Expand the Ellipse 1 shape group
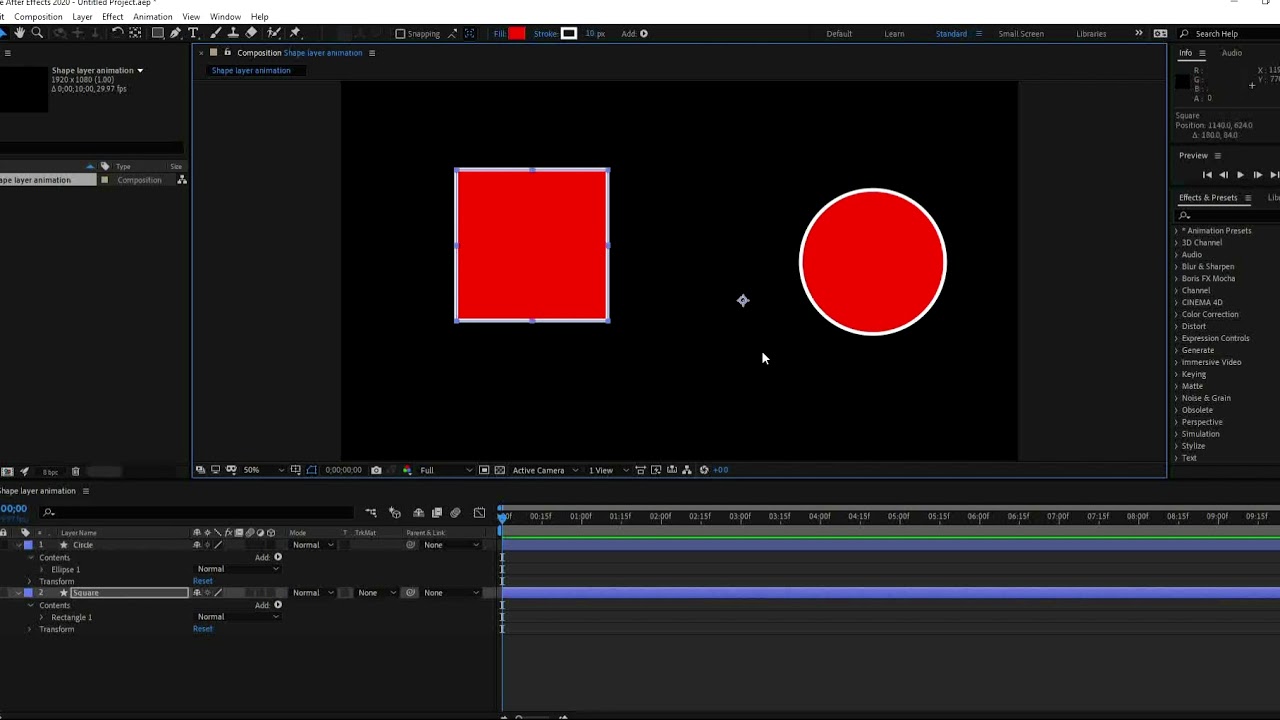The image size is (1280, 720). point(42,570)
